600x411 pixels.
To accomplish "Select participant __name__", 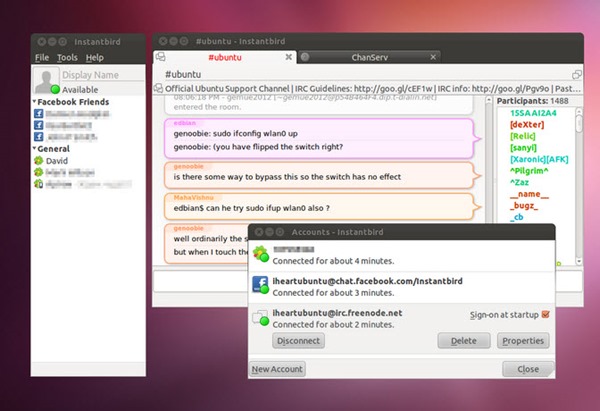I will (529, 194).
